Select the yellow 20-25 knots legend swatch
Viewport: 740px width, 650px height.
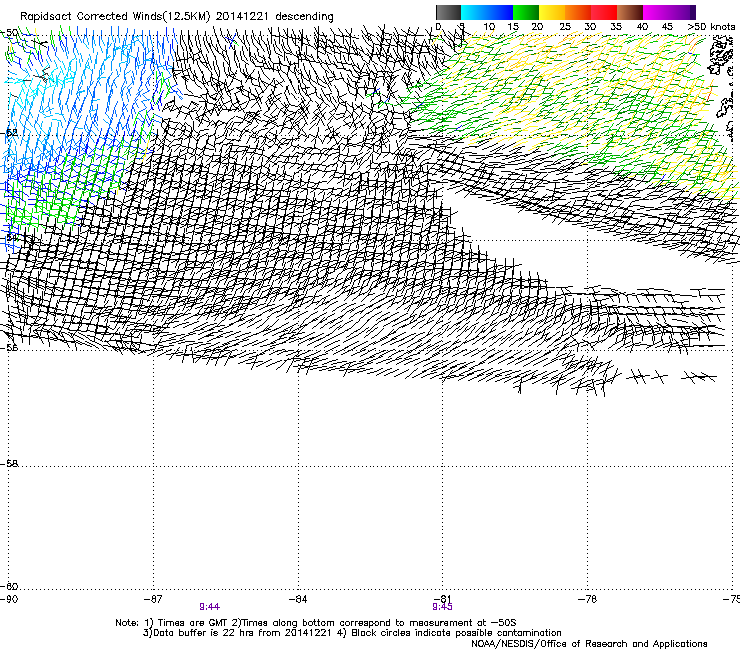click(x=552, y=12)
